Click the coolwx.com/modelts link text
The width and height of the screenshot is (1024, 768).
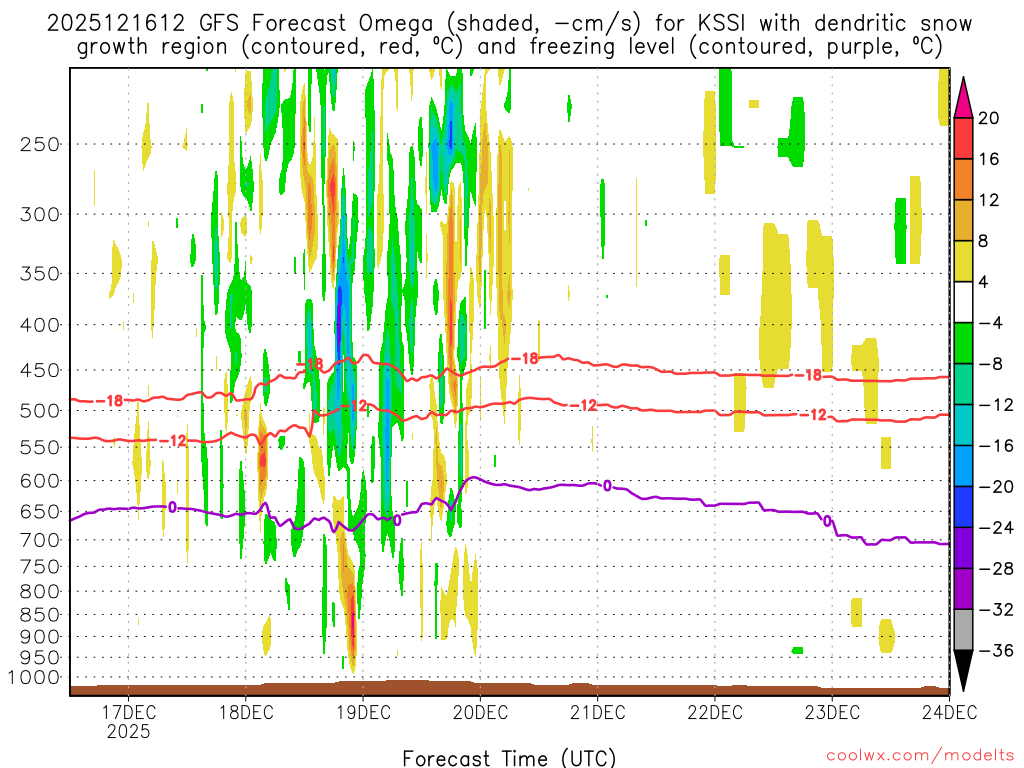tap(920, 755)
